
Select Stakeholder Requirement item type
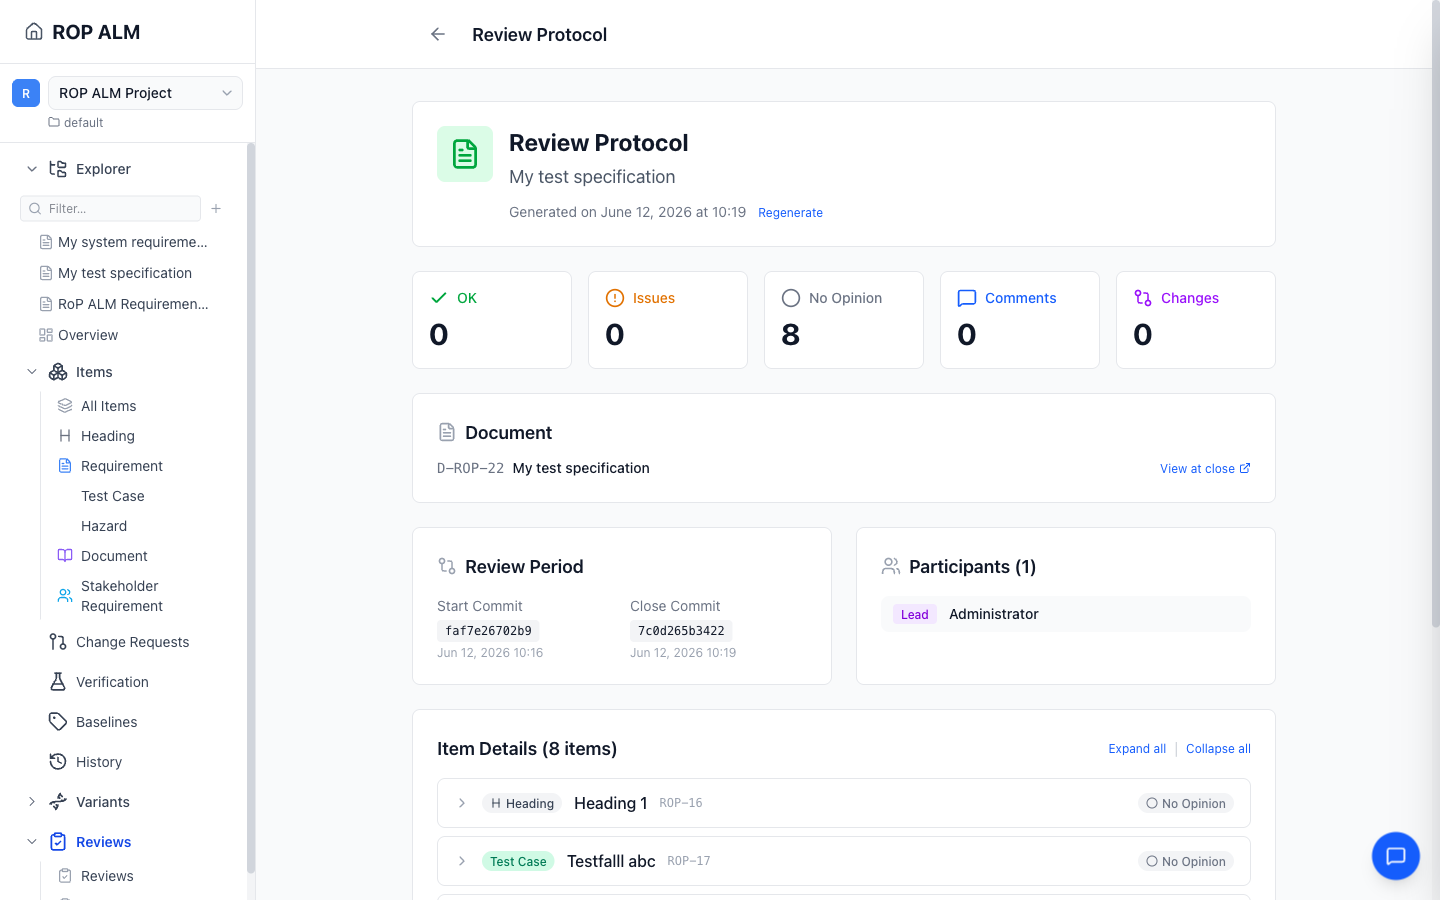121,596
